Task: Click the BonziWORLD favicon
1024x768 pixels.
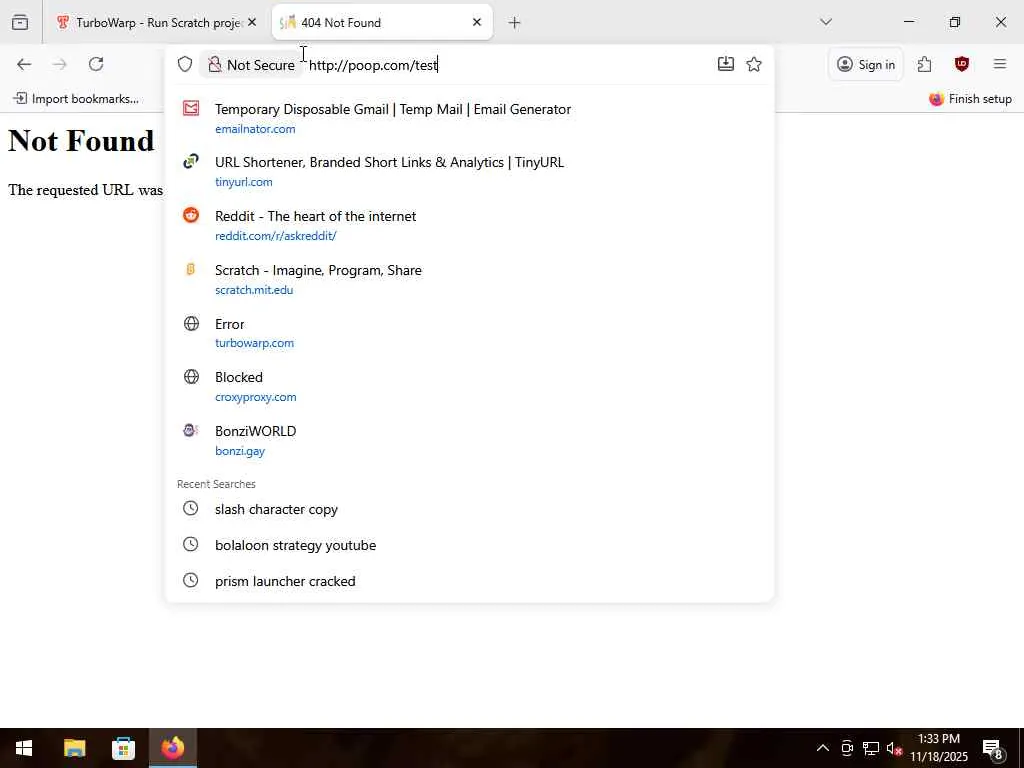Action: 191,430
